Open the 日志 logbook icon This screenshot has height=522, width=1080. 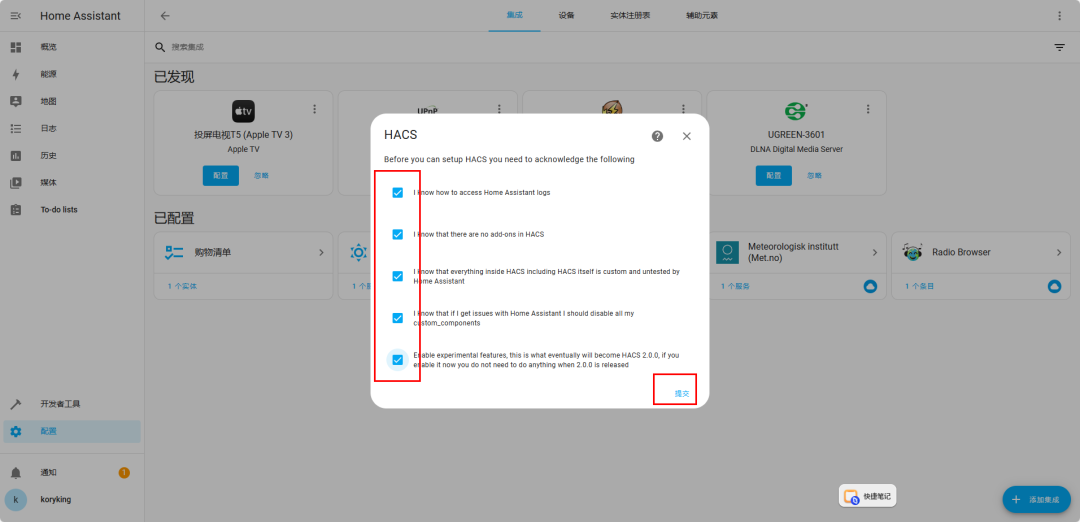click(x=16, y=128)
